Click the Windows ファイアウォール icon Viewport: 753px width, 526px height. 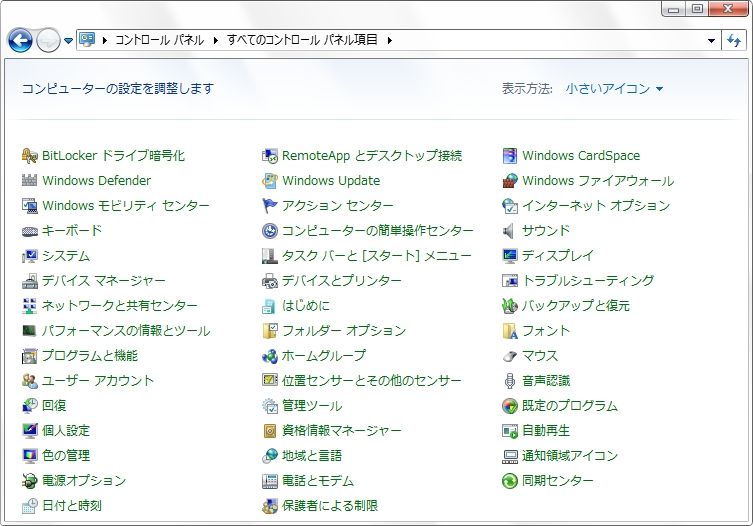[x=510, y=181]
